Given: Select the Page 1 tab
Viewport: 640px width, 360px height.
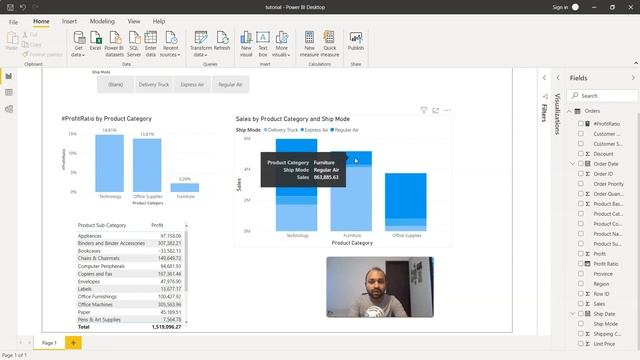Looking at the screenshot, I should coord(49,343).
